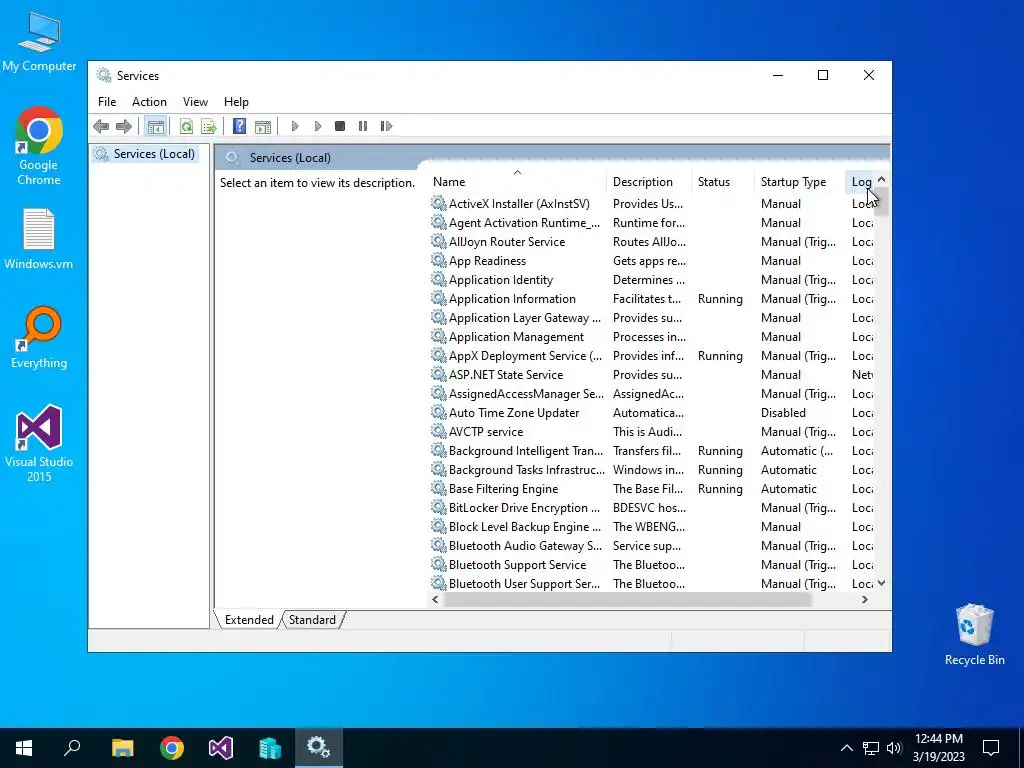Click the Google Chrome desktop shortcut
This screenshot has height=768, width=1024.
coord(39,146)
